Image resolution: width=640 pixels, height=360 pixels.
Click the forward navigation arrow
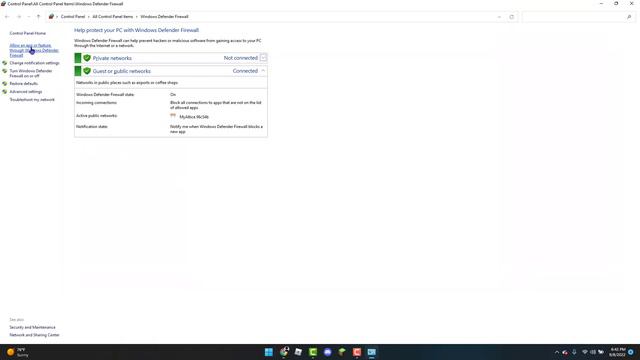point(19,17)
